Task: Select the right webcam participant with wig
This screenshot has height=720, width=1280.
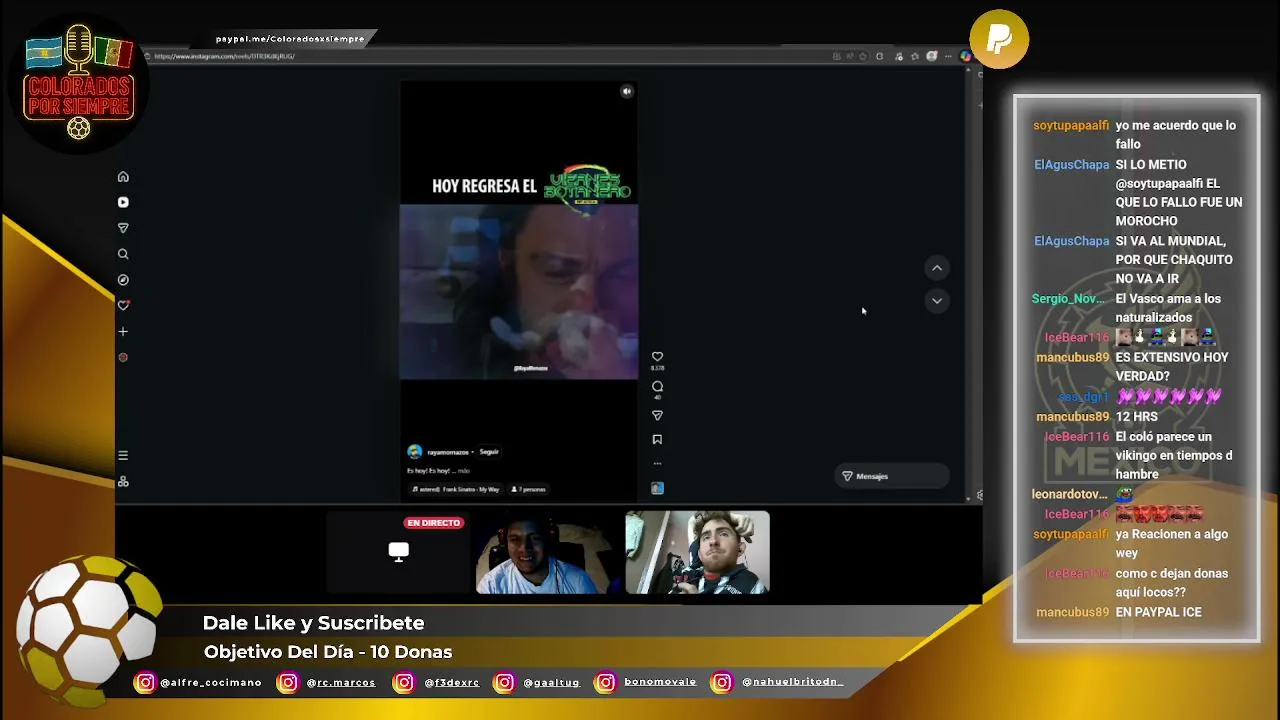Action: 697,553
